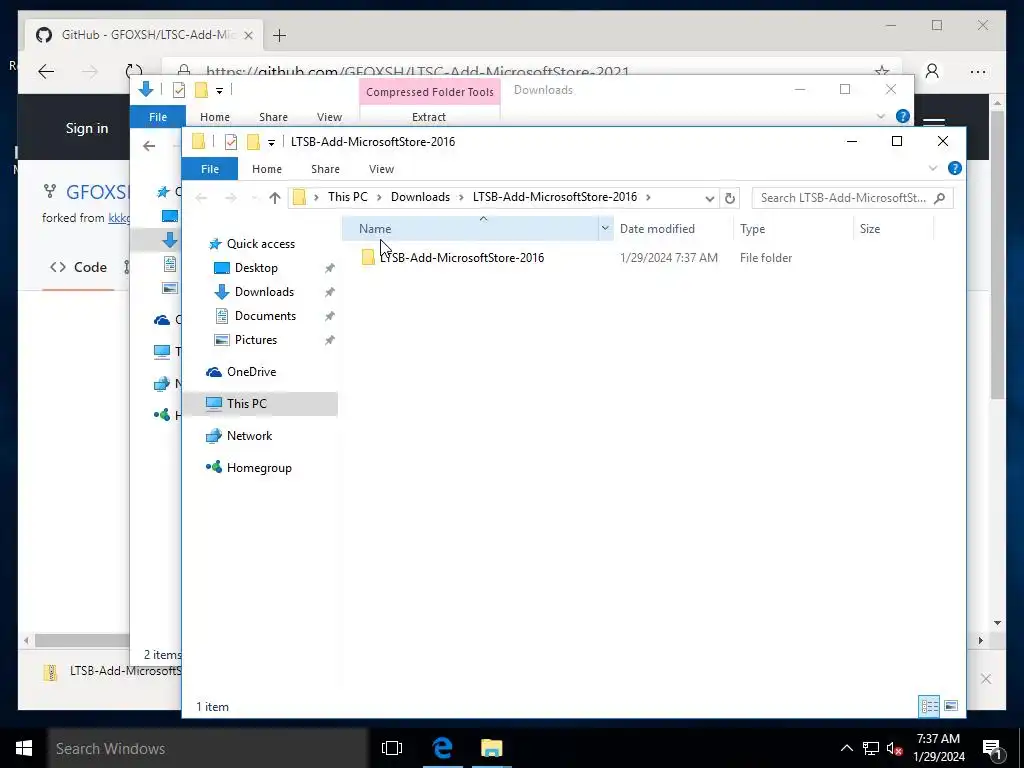Switch to Edge from the taskbar
Viewport: 1024px width, 768px height.
coord(442,748)
